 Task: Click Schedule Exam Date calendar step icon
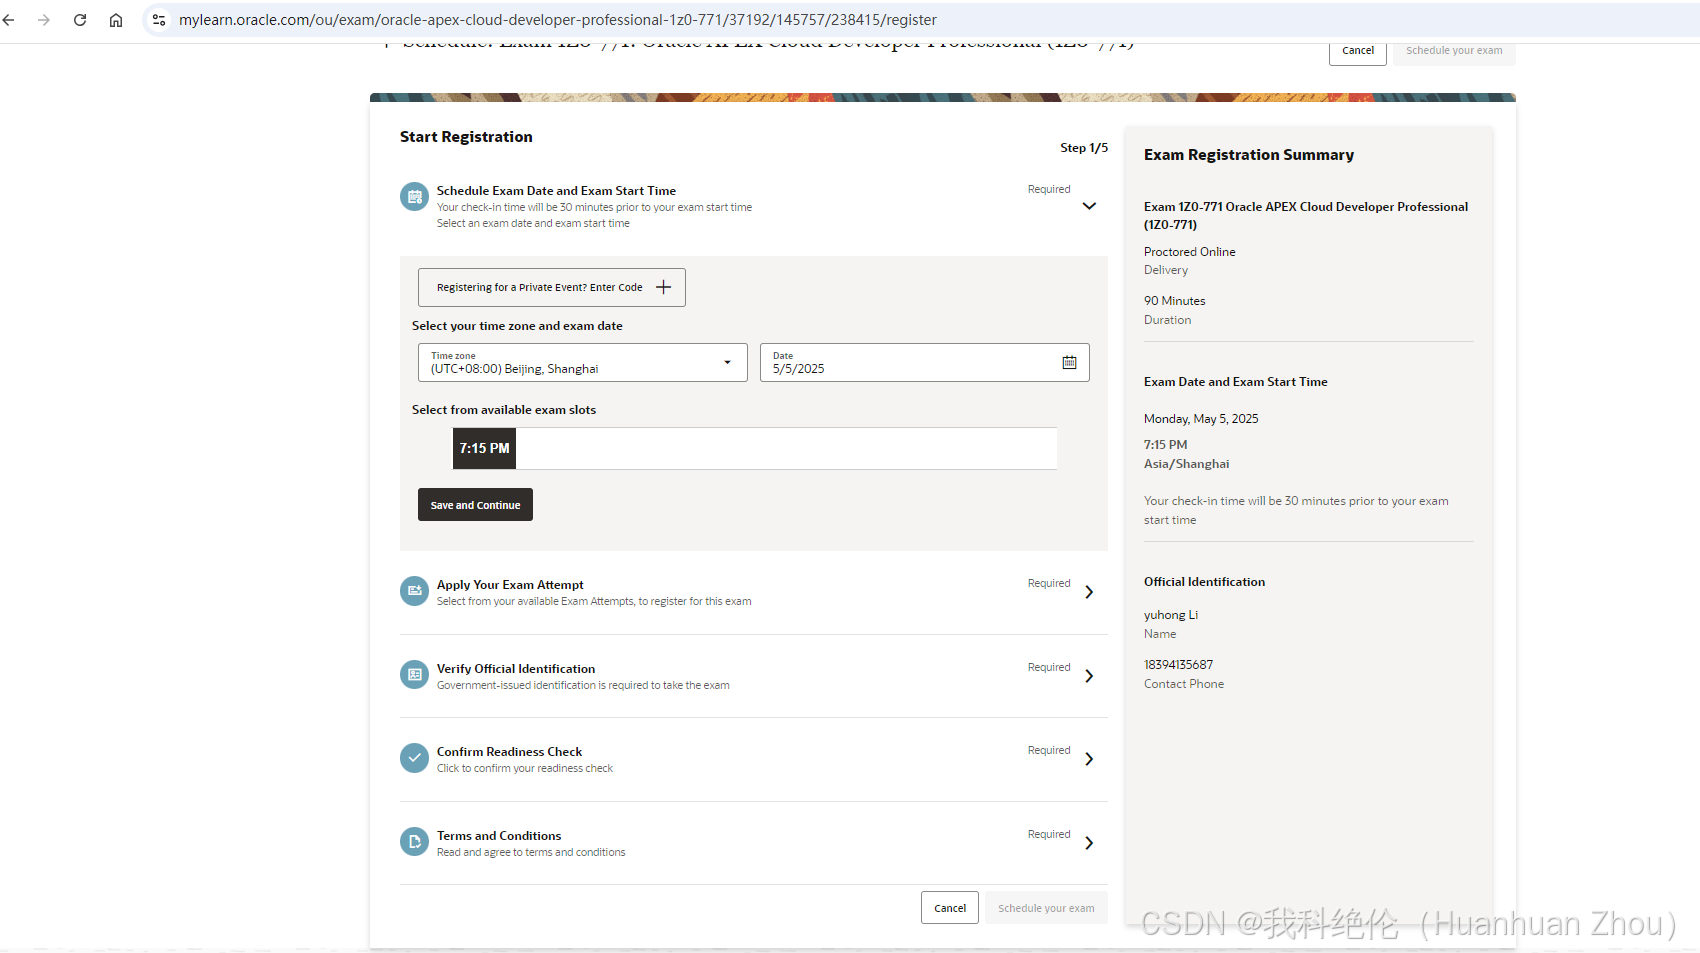[x=414, y=197]
